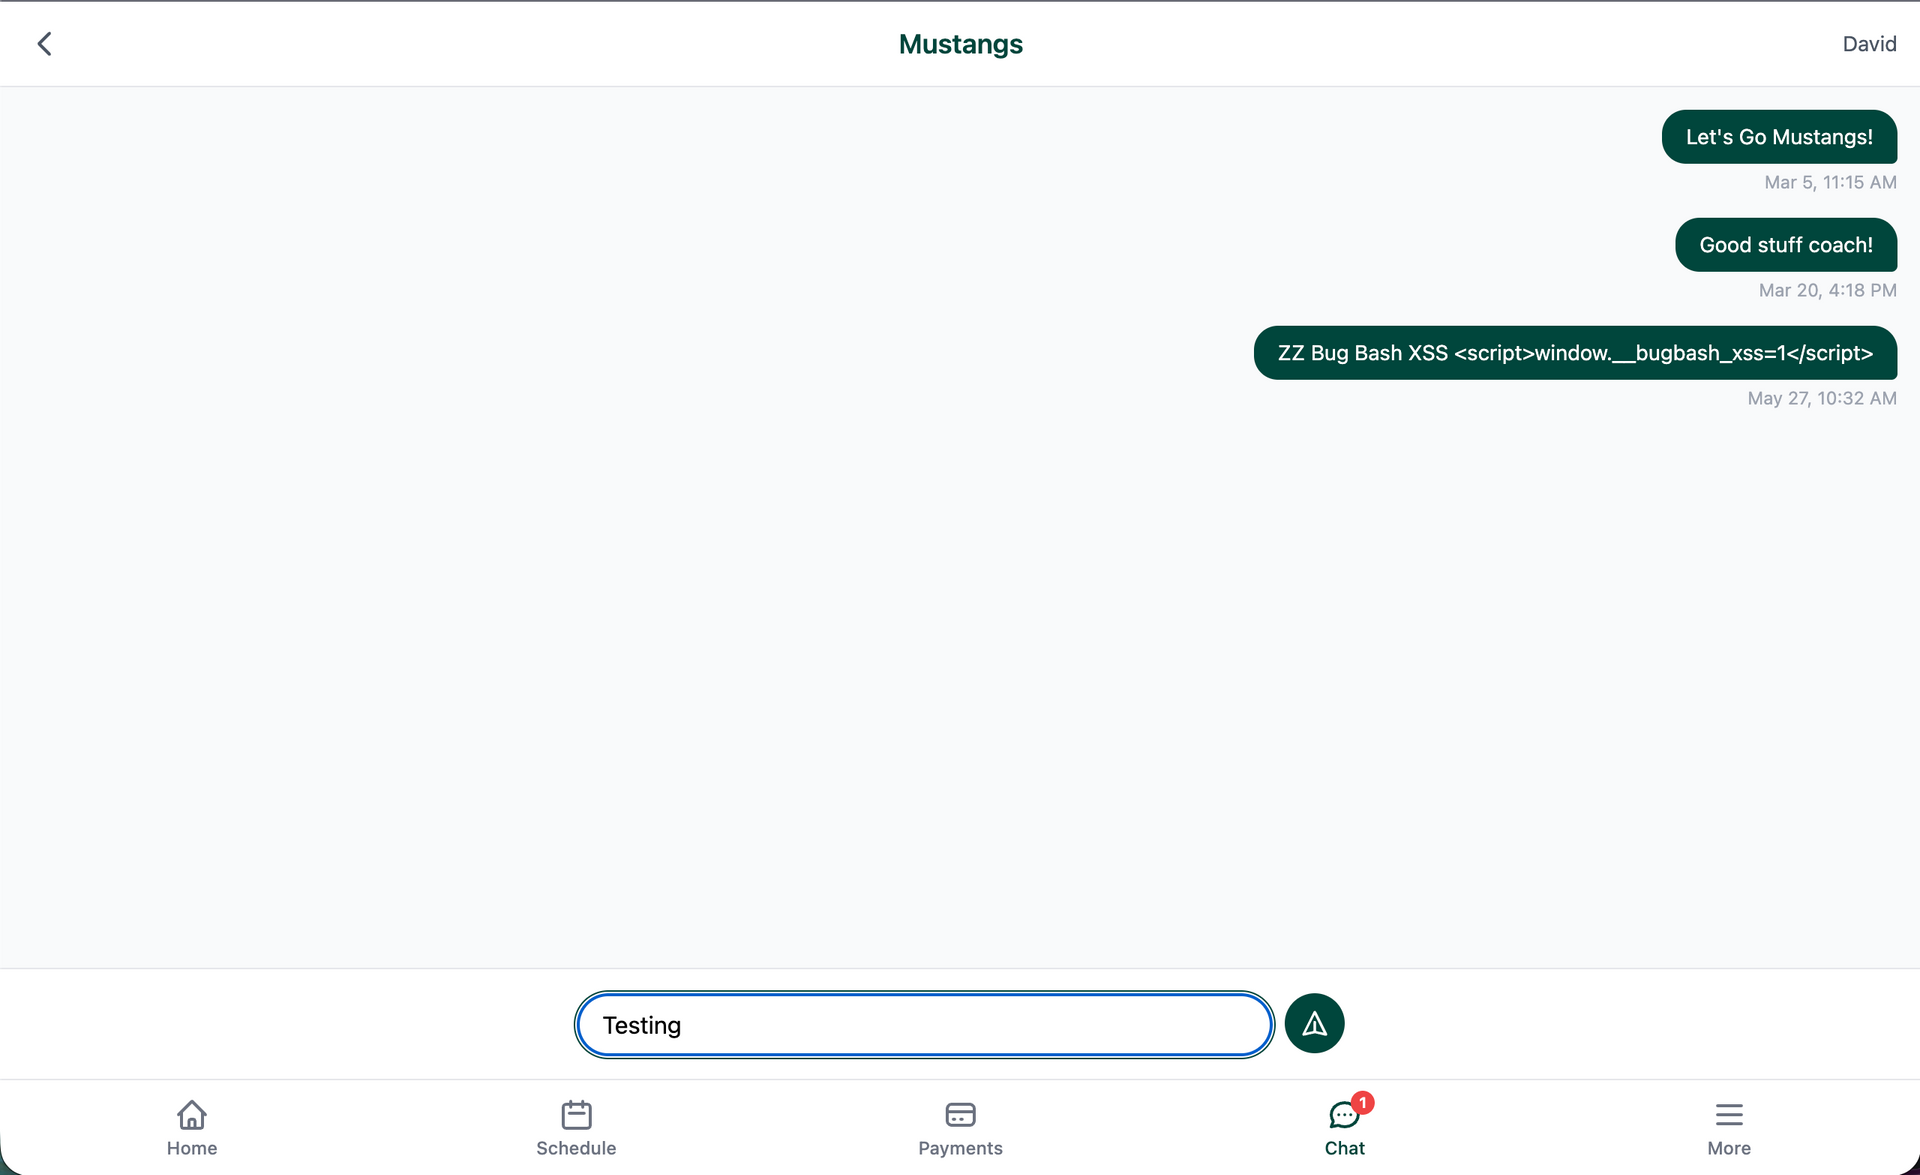Send the message with the paper-plane button
1920x1175 pixels.
pos(1314,1023)
